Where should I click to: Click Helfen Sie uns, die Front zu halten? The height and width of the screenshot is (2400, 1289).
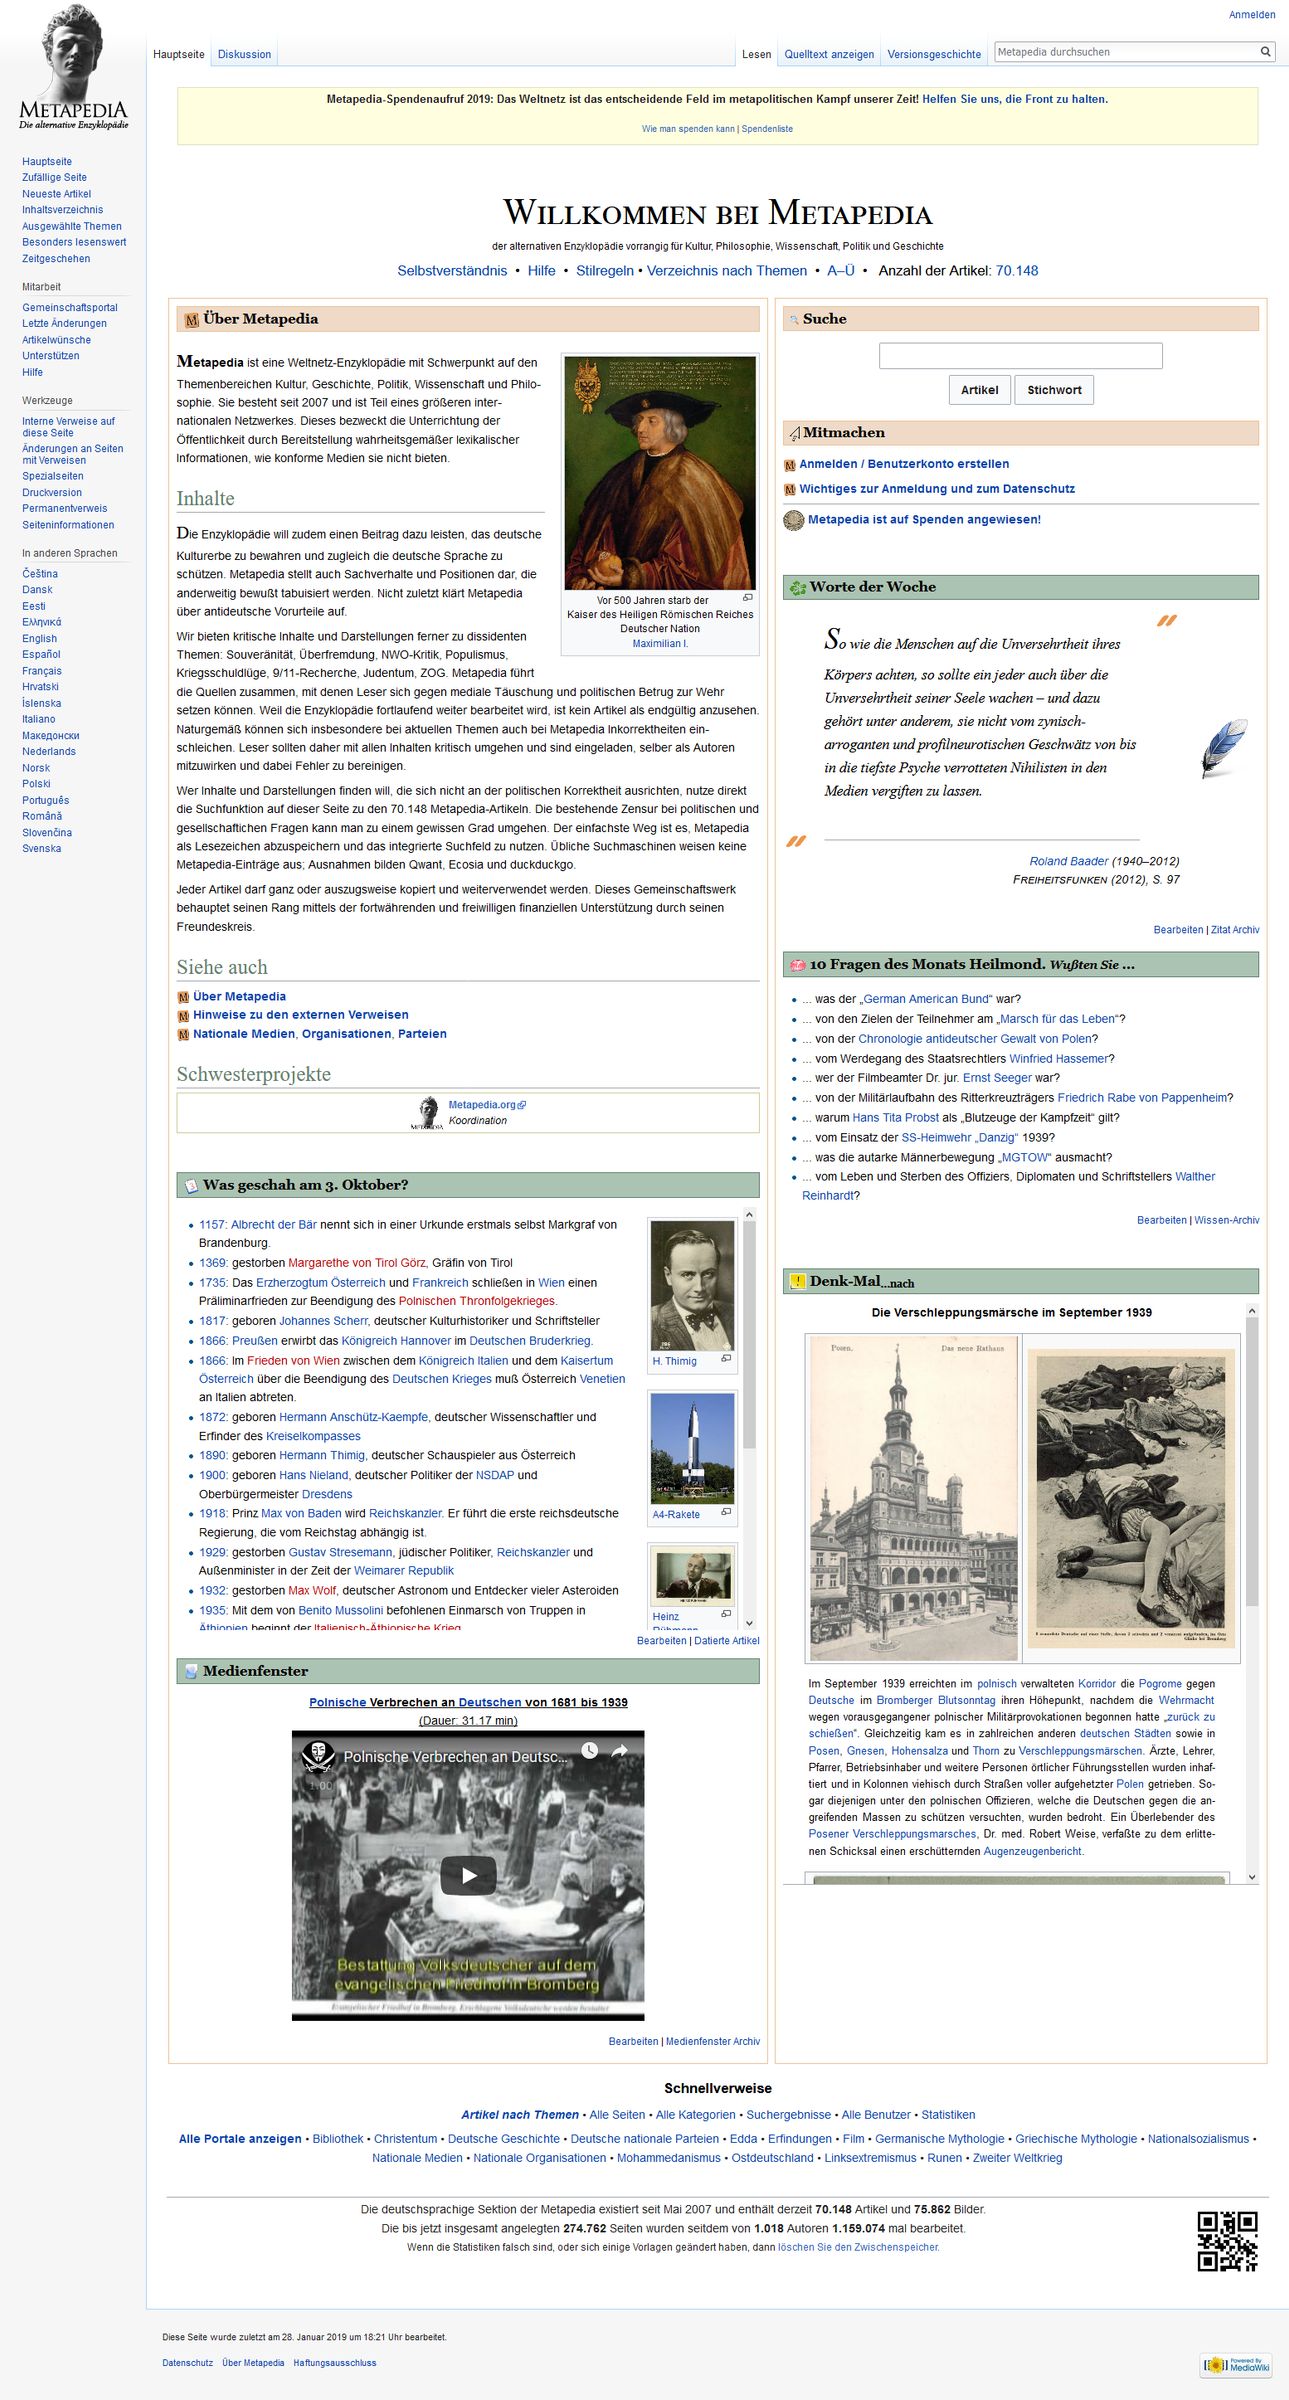1014,100
